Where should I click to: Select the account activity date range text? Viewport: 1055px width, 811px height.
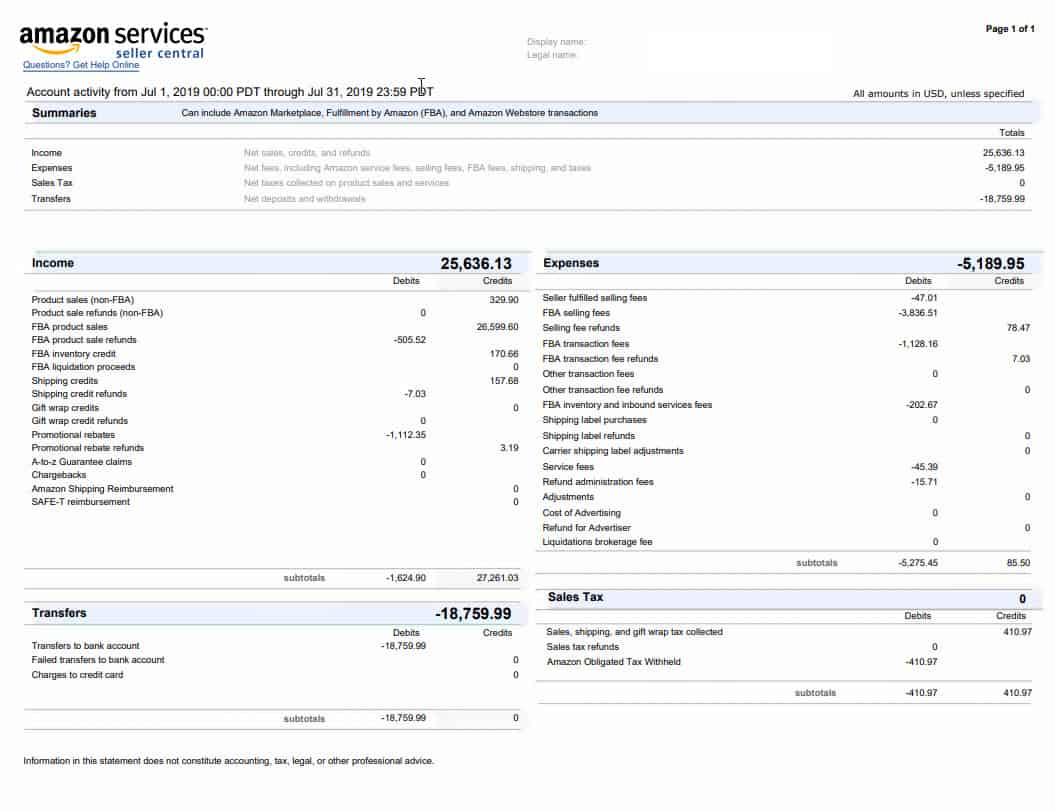coord(230,92)
